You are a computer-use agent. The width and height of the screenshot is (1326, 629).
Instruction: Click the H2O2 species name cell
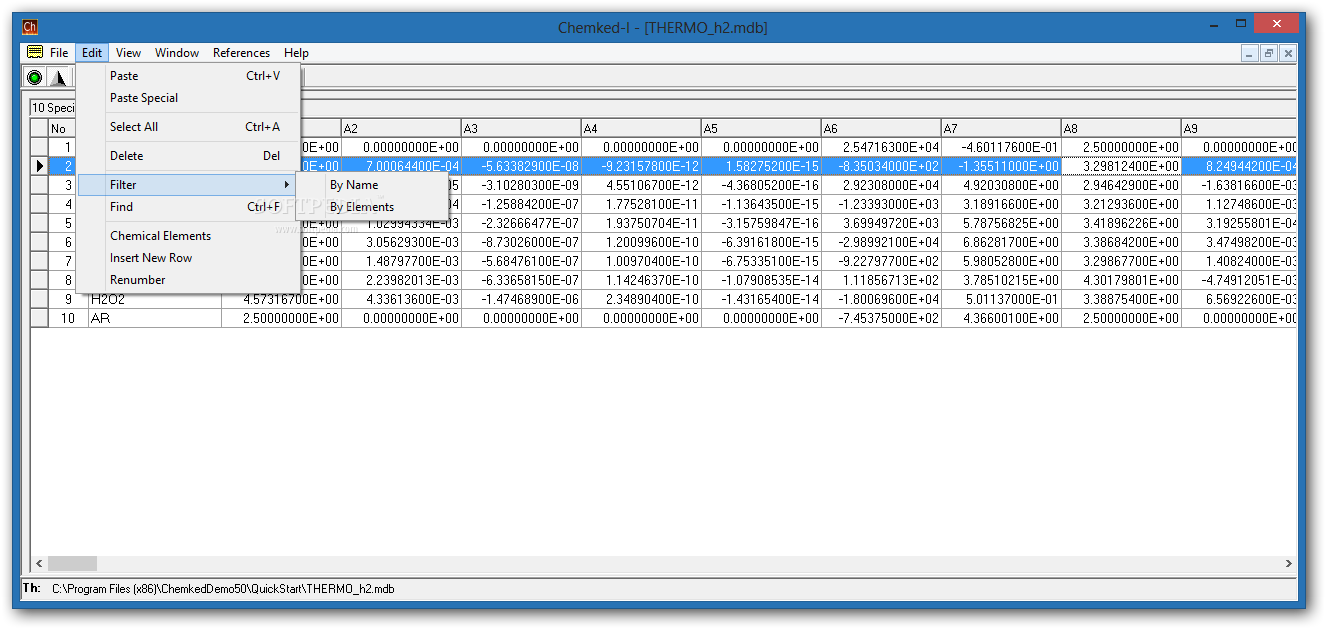click(x=155, y=299)
